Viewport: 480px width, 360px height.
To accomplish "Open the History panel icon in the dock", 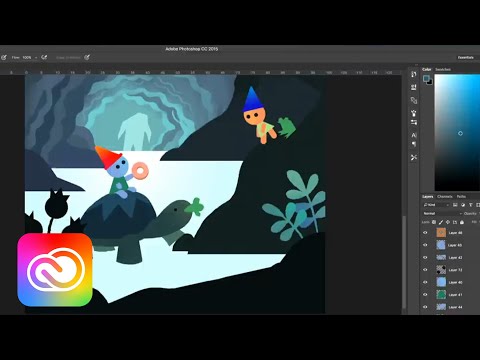I will (x=414, y=74).
